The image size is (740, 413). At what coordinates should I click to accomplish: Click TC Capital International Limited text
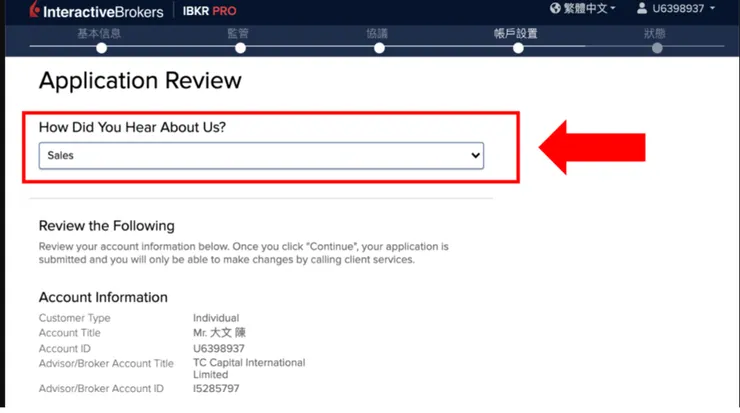[249, 369]
